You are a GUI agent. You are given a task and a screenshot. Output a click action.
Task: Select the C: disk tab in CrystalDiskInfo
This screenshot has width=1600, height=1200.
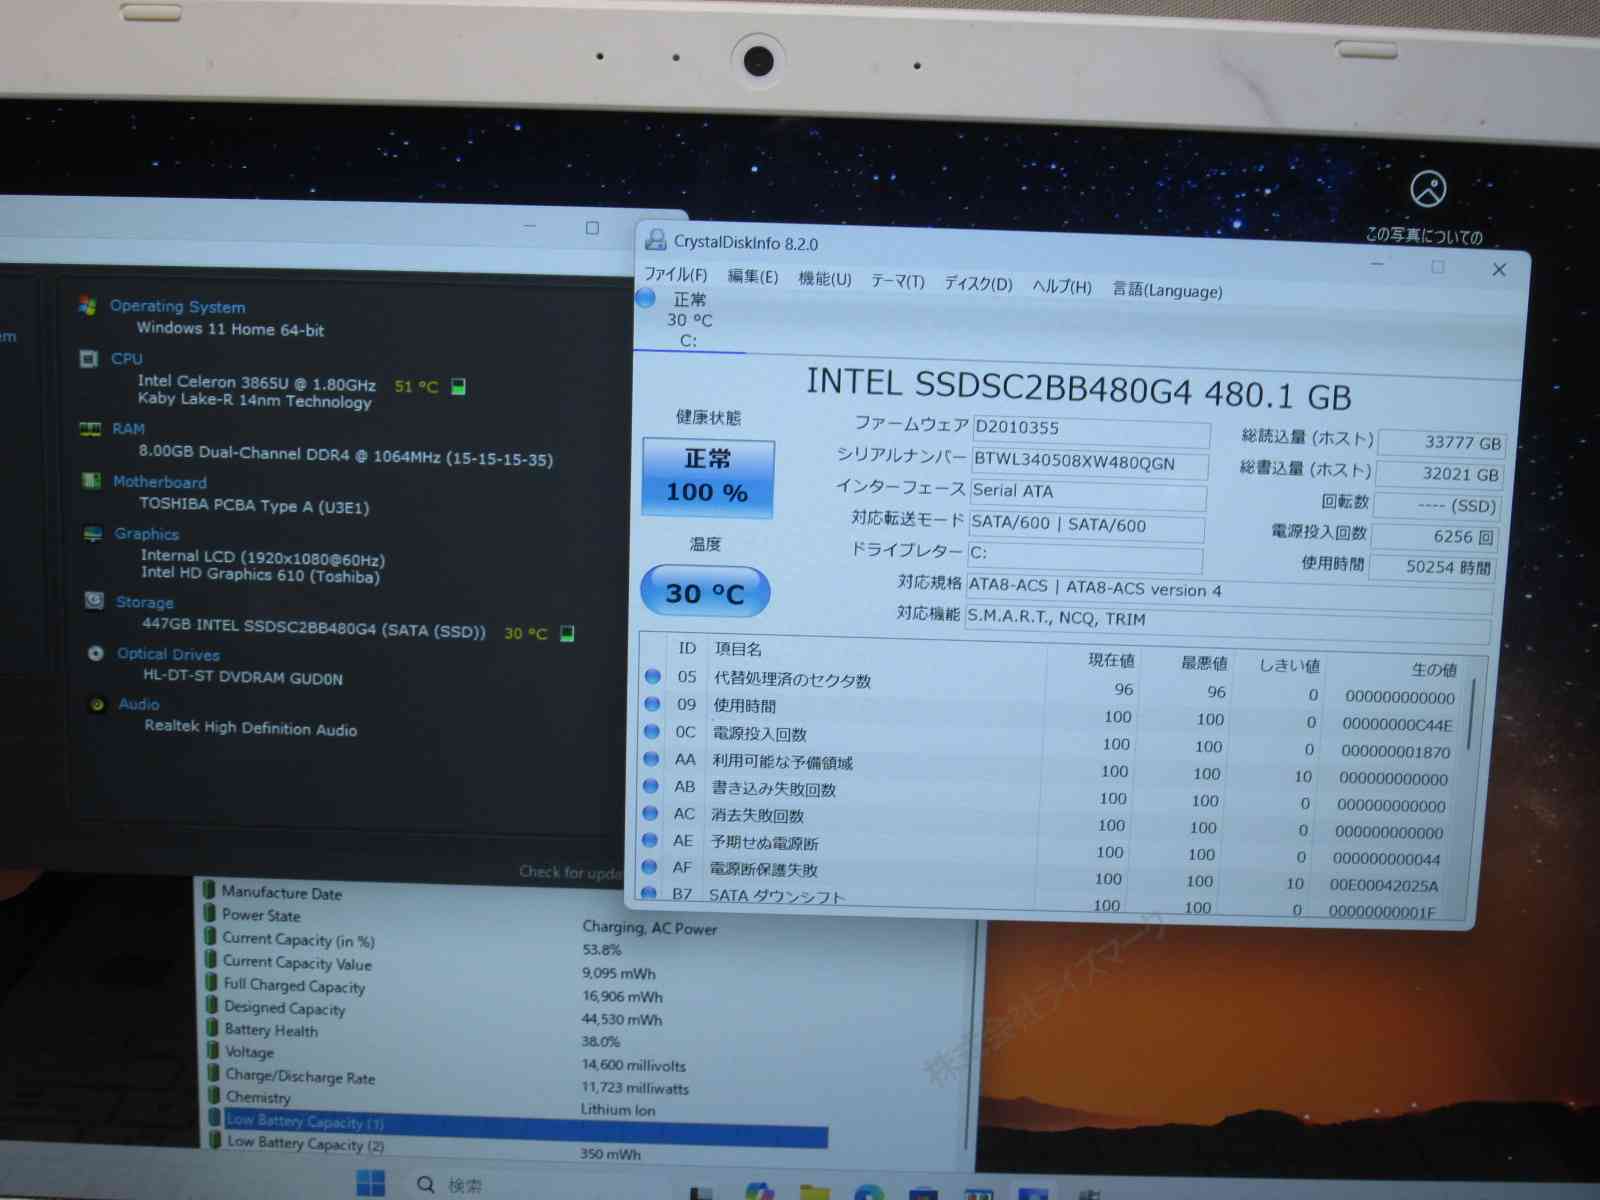[x=689, y=320]
